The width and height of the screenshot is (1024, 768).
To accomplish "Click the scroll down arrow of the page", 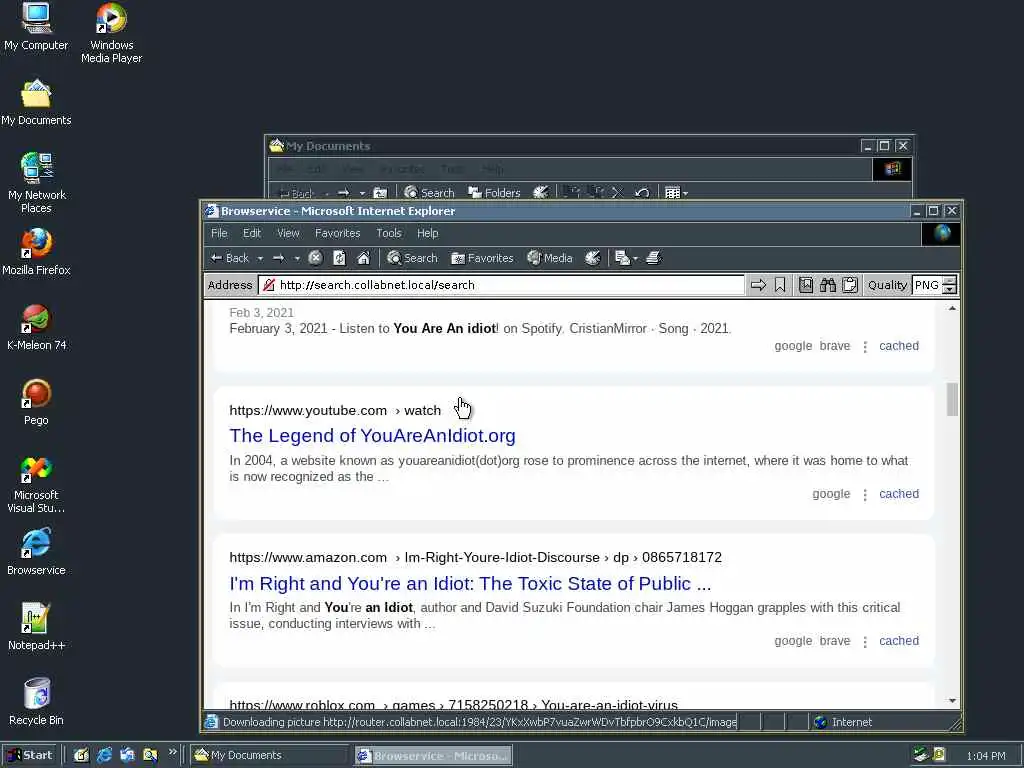I will pyautogui.click(x=952, y=701).
